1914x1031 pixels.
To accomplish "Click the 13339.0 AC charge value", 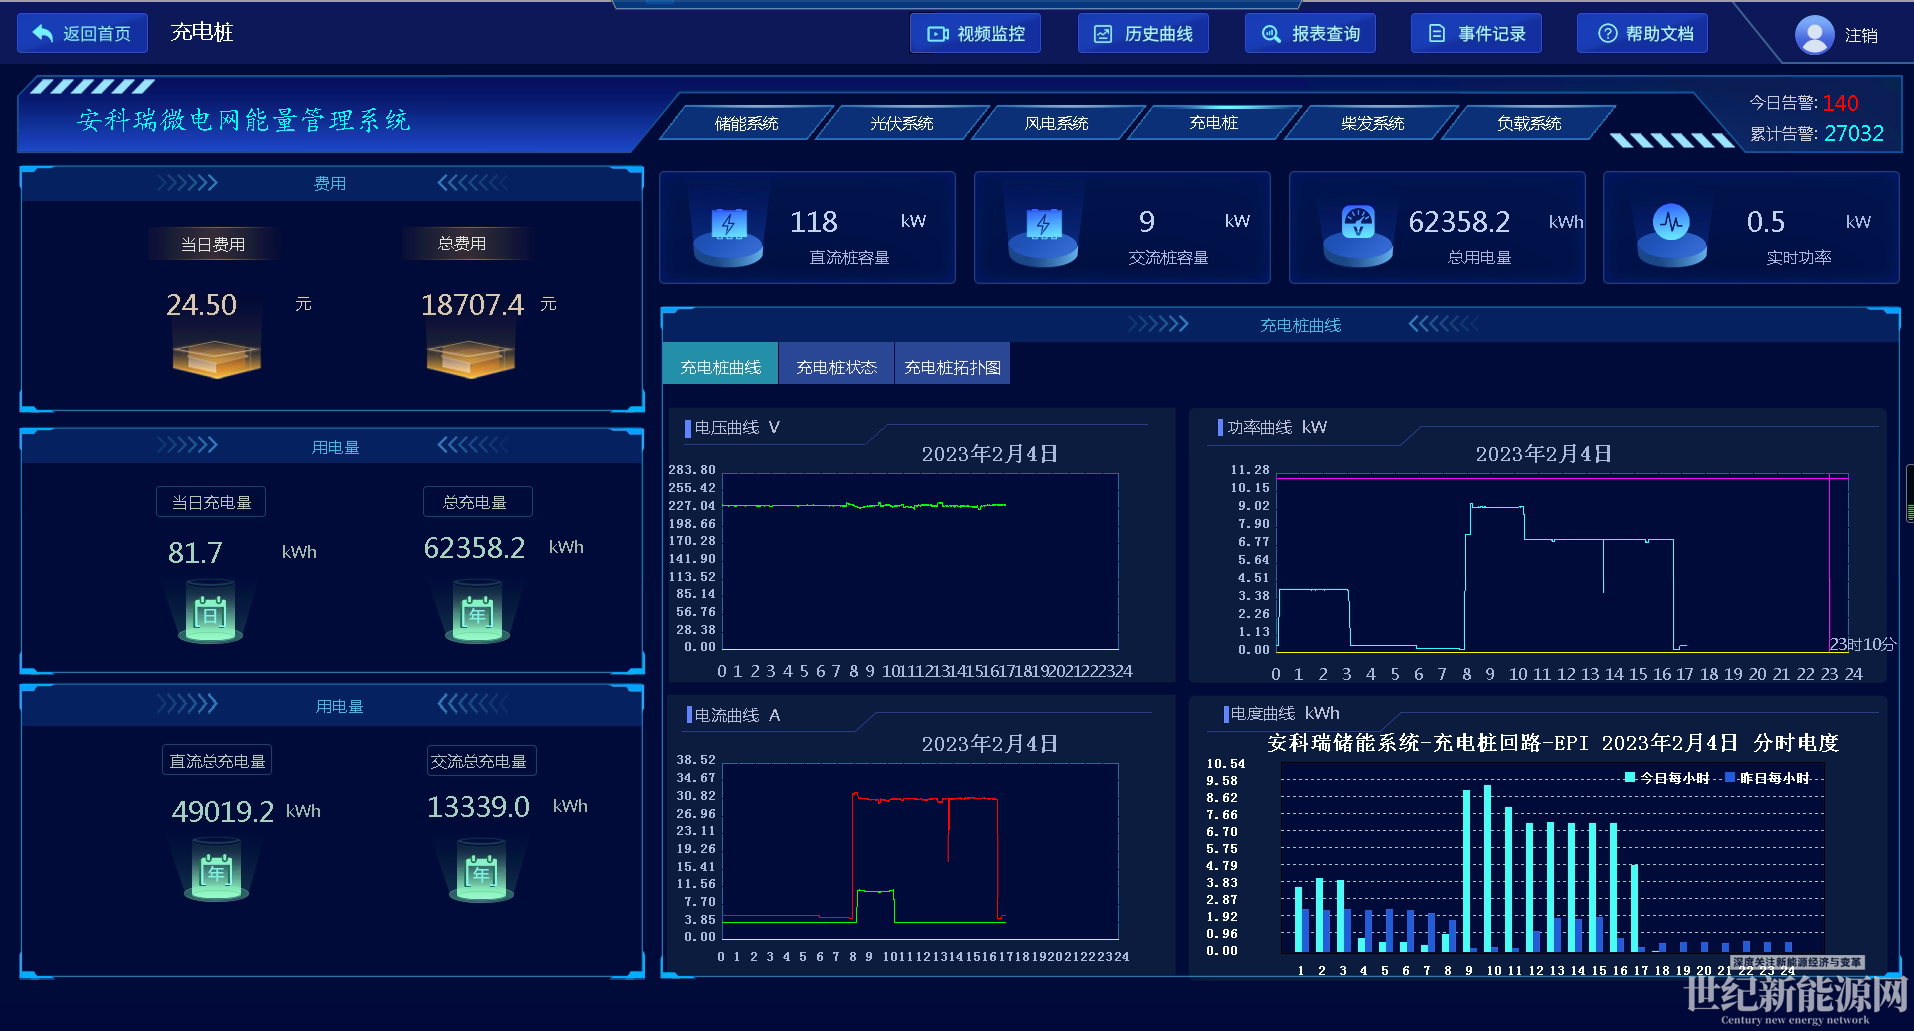I will click(x=478, y=807).
